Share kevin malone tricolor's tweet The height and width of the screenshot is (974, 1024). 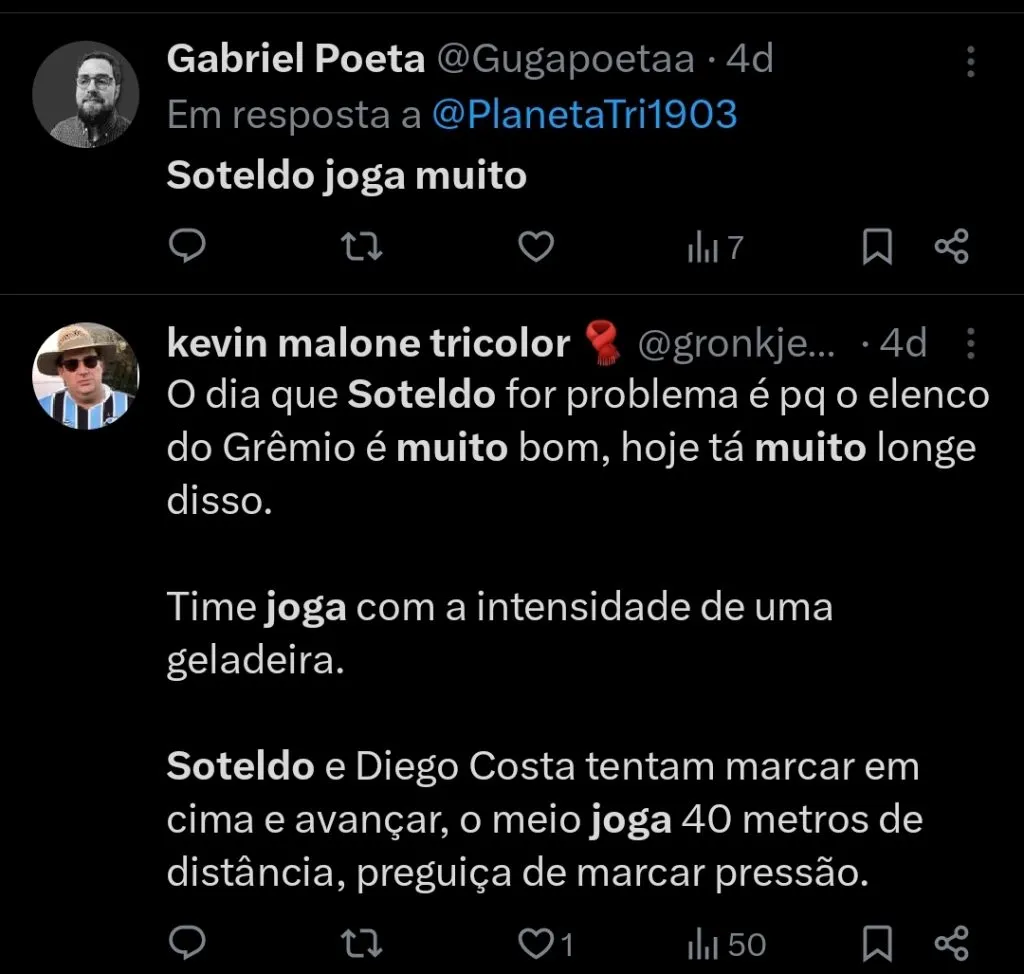pos(951,942)
